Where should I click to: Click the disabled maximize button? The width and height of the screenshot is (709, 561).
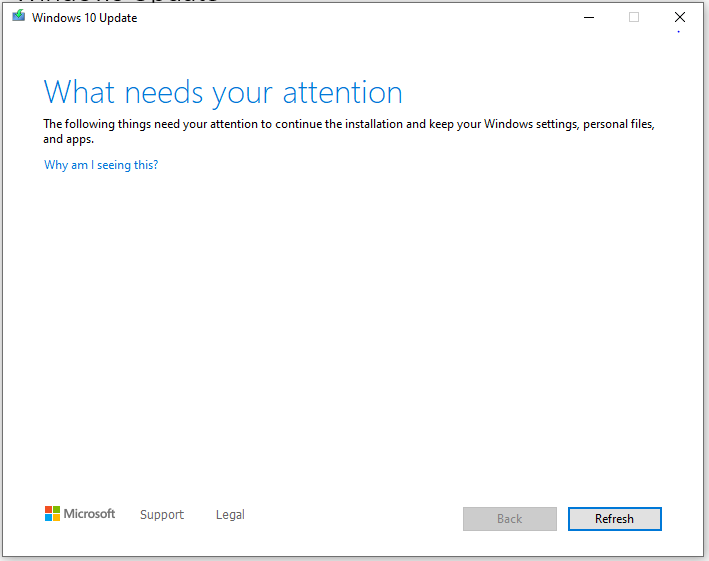tap(634, 17)
